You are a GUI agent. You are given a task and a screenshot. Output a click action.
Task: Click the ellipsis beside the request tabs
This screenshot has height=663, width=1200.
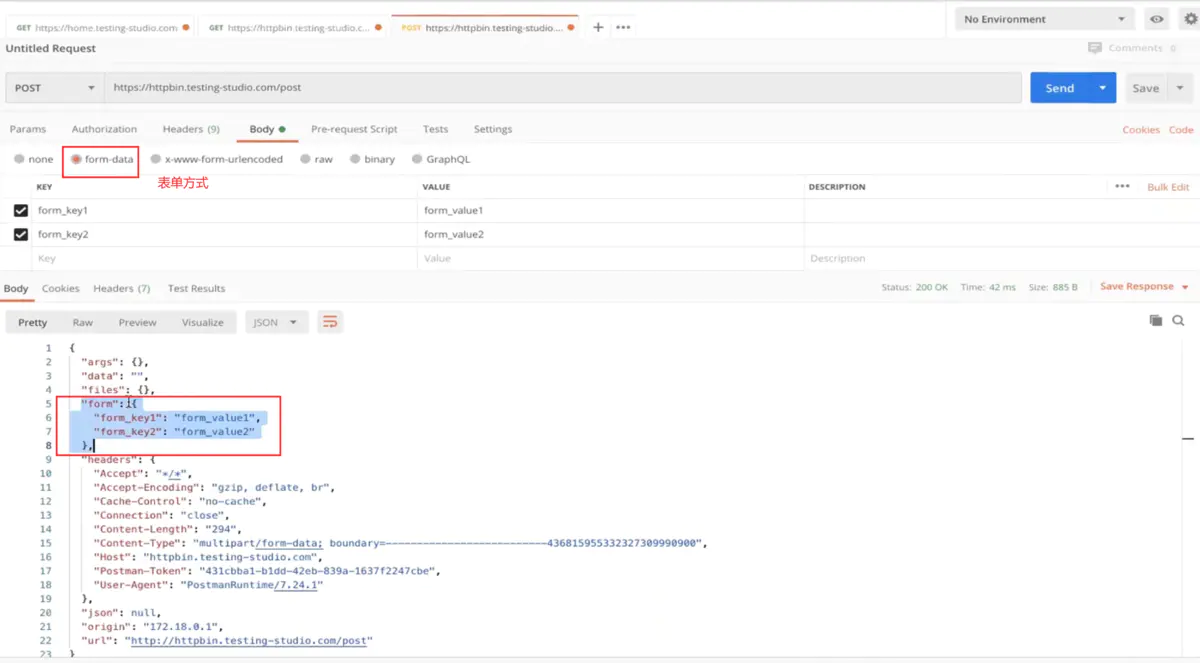[x=623, y=27]
